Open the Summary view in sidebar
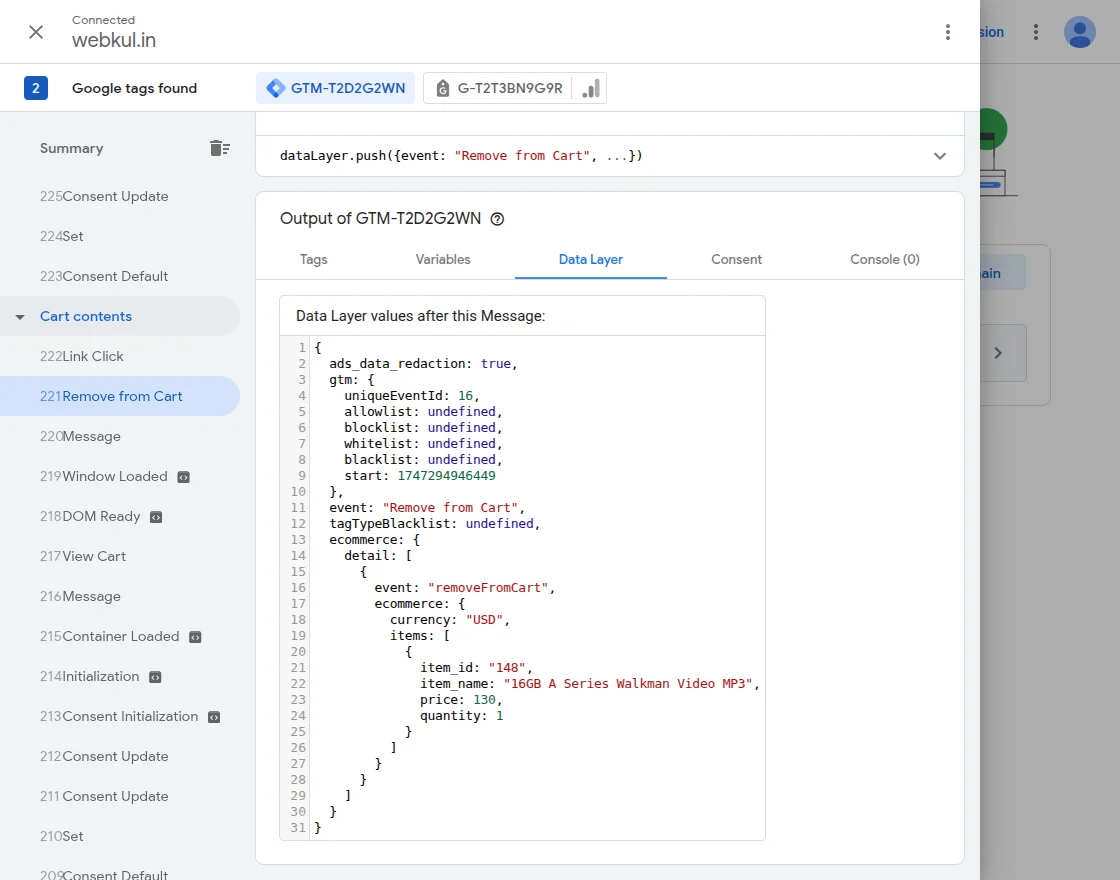The height and width of the screenshot is (880, 1120). coord(71,148)
